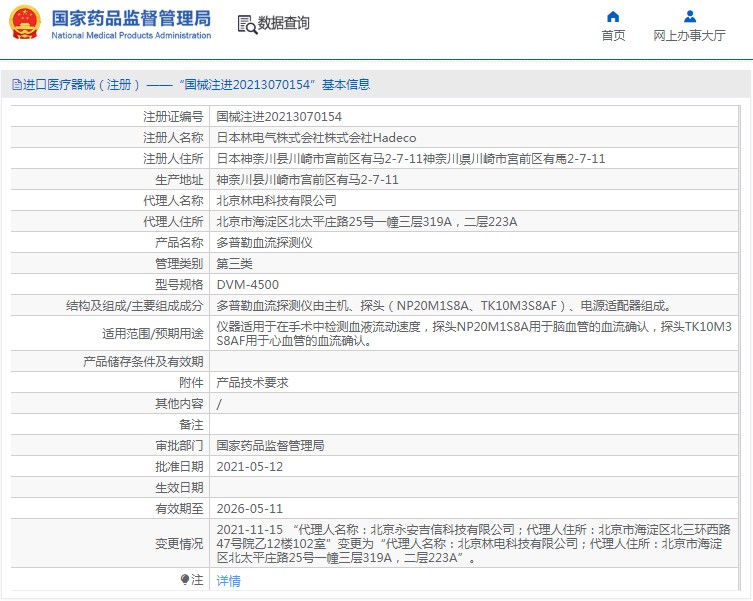
Task: Select approval date 2021-05-12
Action: pos(250,467)
